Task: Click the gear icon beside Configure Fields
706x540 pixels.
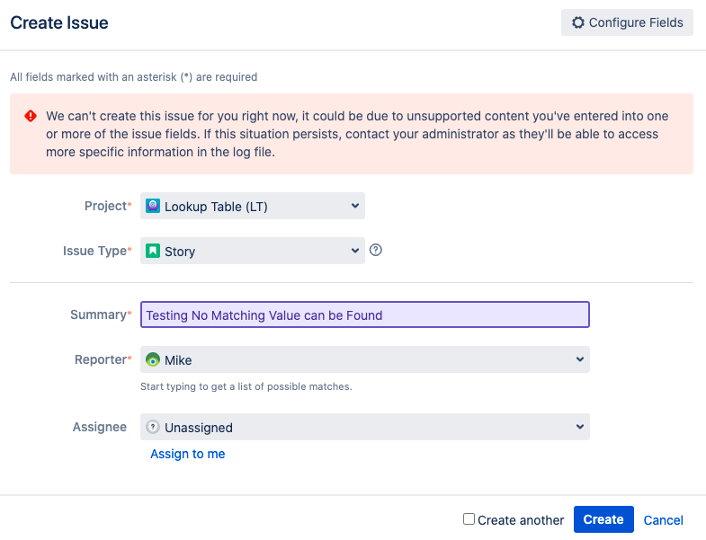Action: coord(578,23)
